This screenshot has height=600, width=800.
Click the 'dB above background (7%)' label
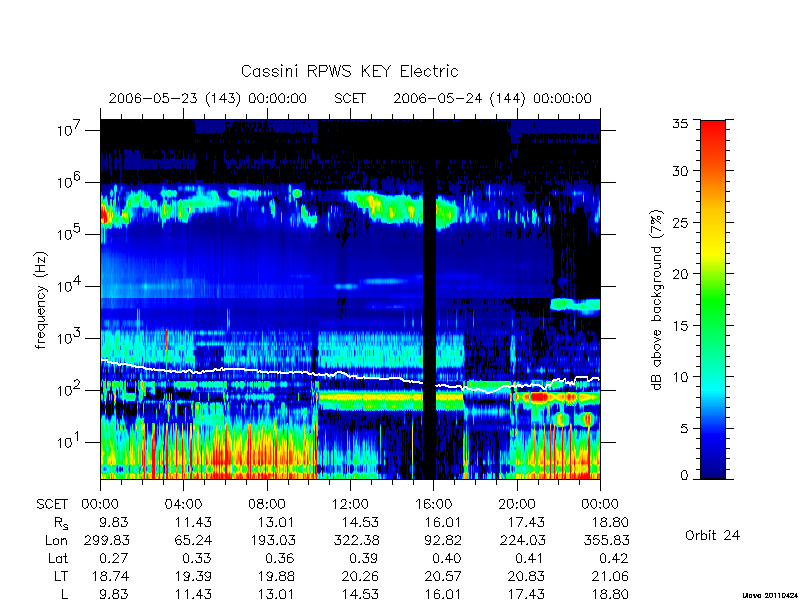point(658,300)
